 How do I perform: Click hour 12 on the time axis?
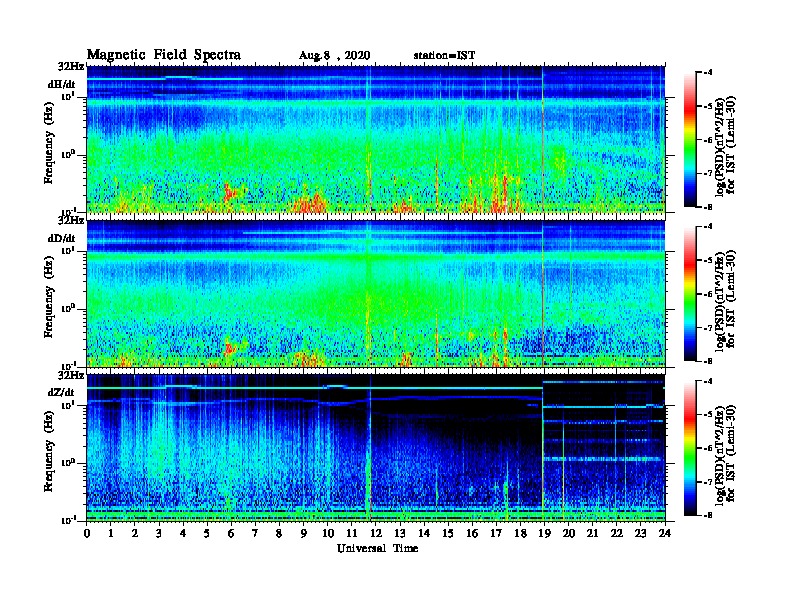(376, 534)
